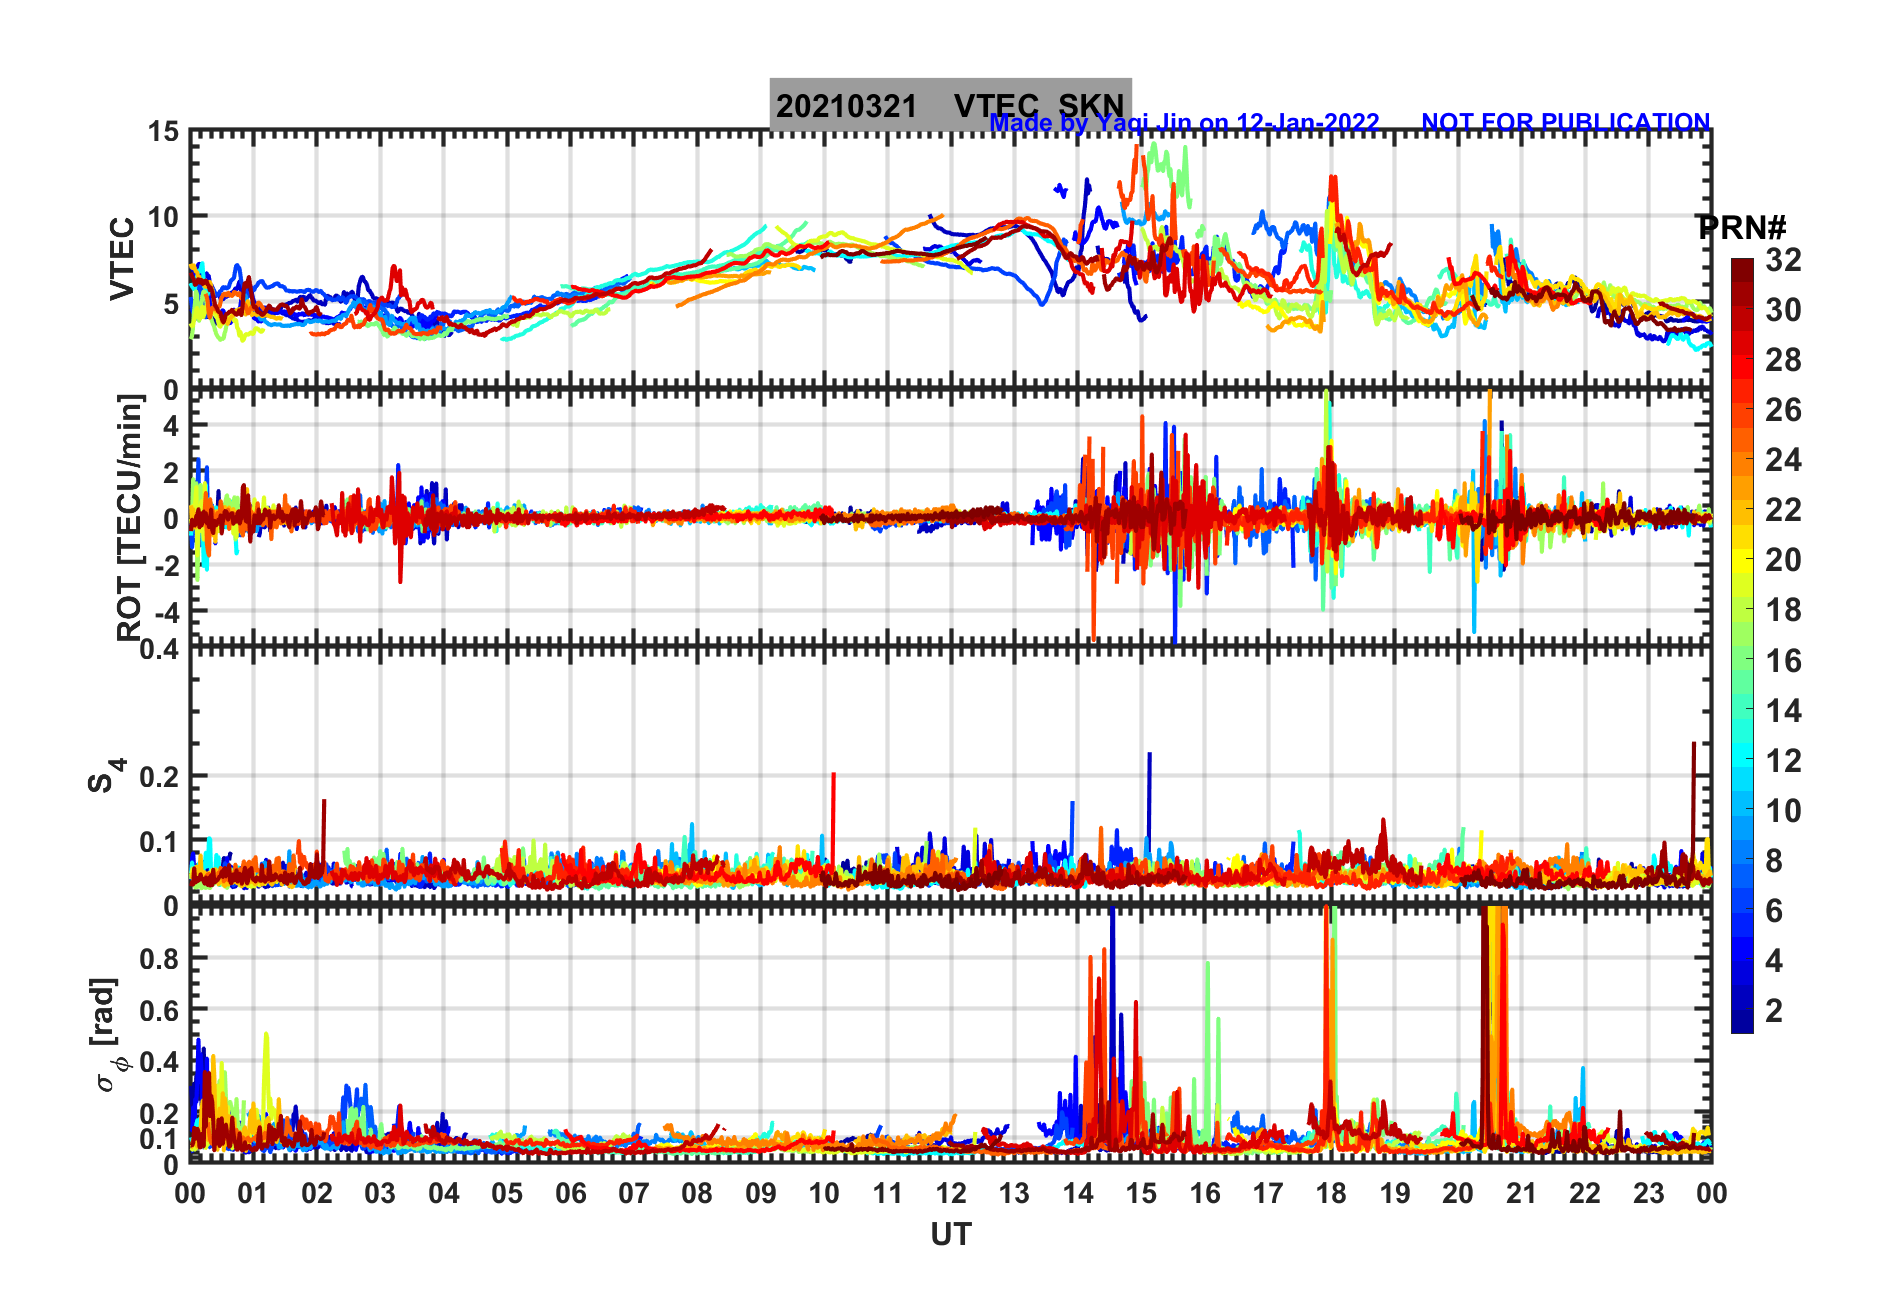
Task: Click inside the ROT time-series panel
Action: (x=950, y=518)
